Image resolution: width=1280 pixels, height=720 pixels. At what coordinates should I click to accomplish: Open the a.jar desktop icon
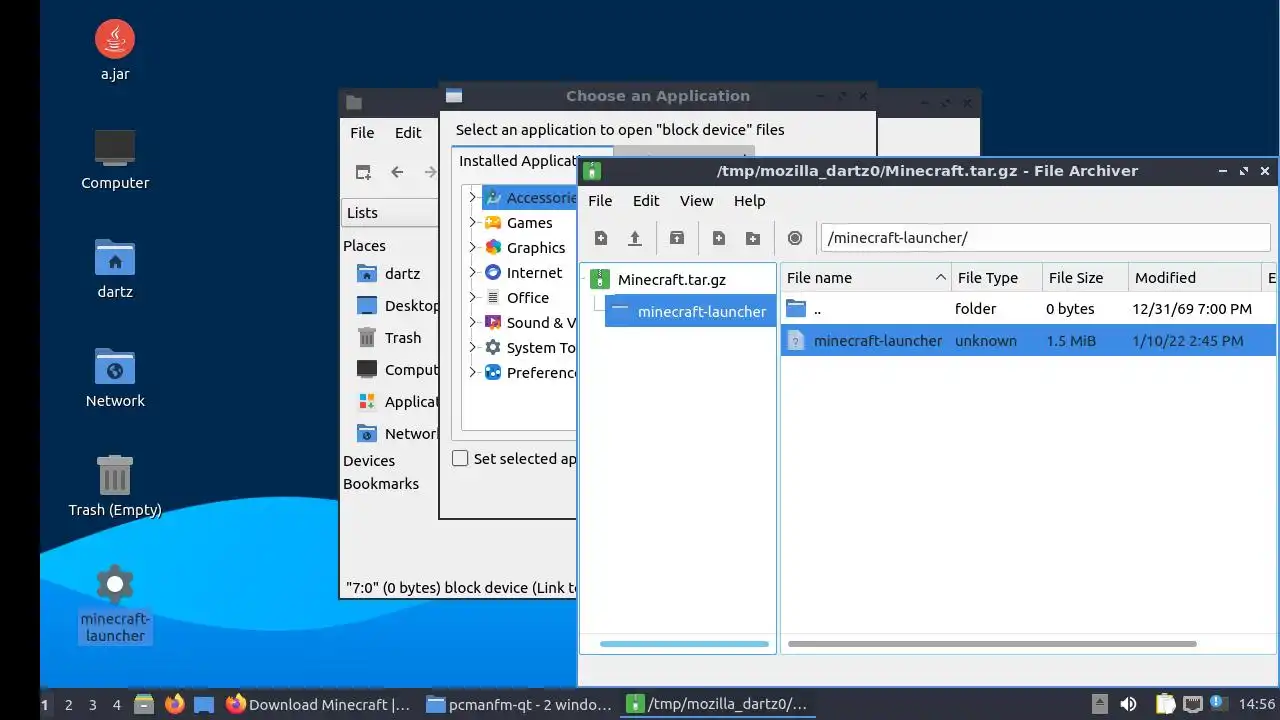115,50
